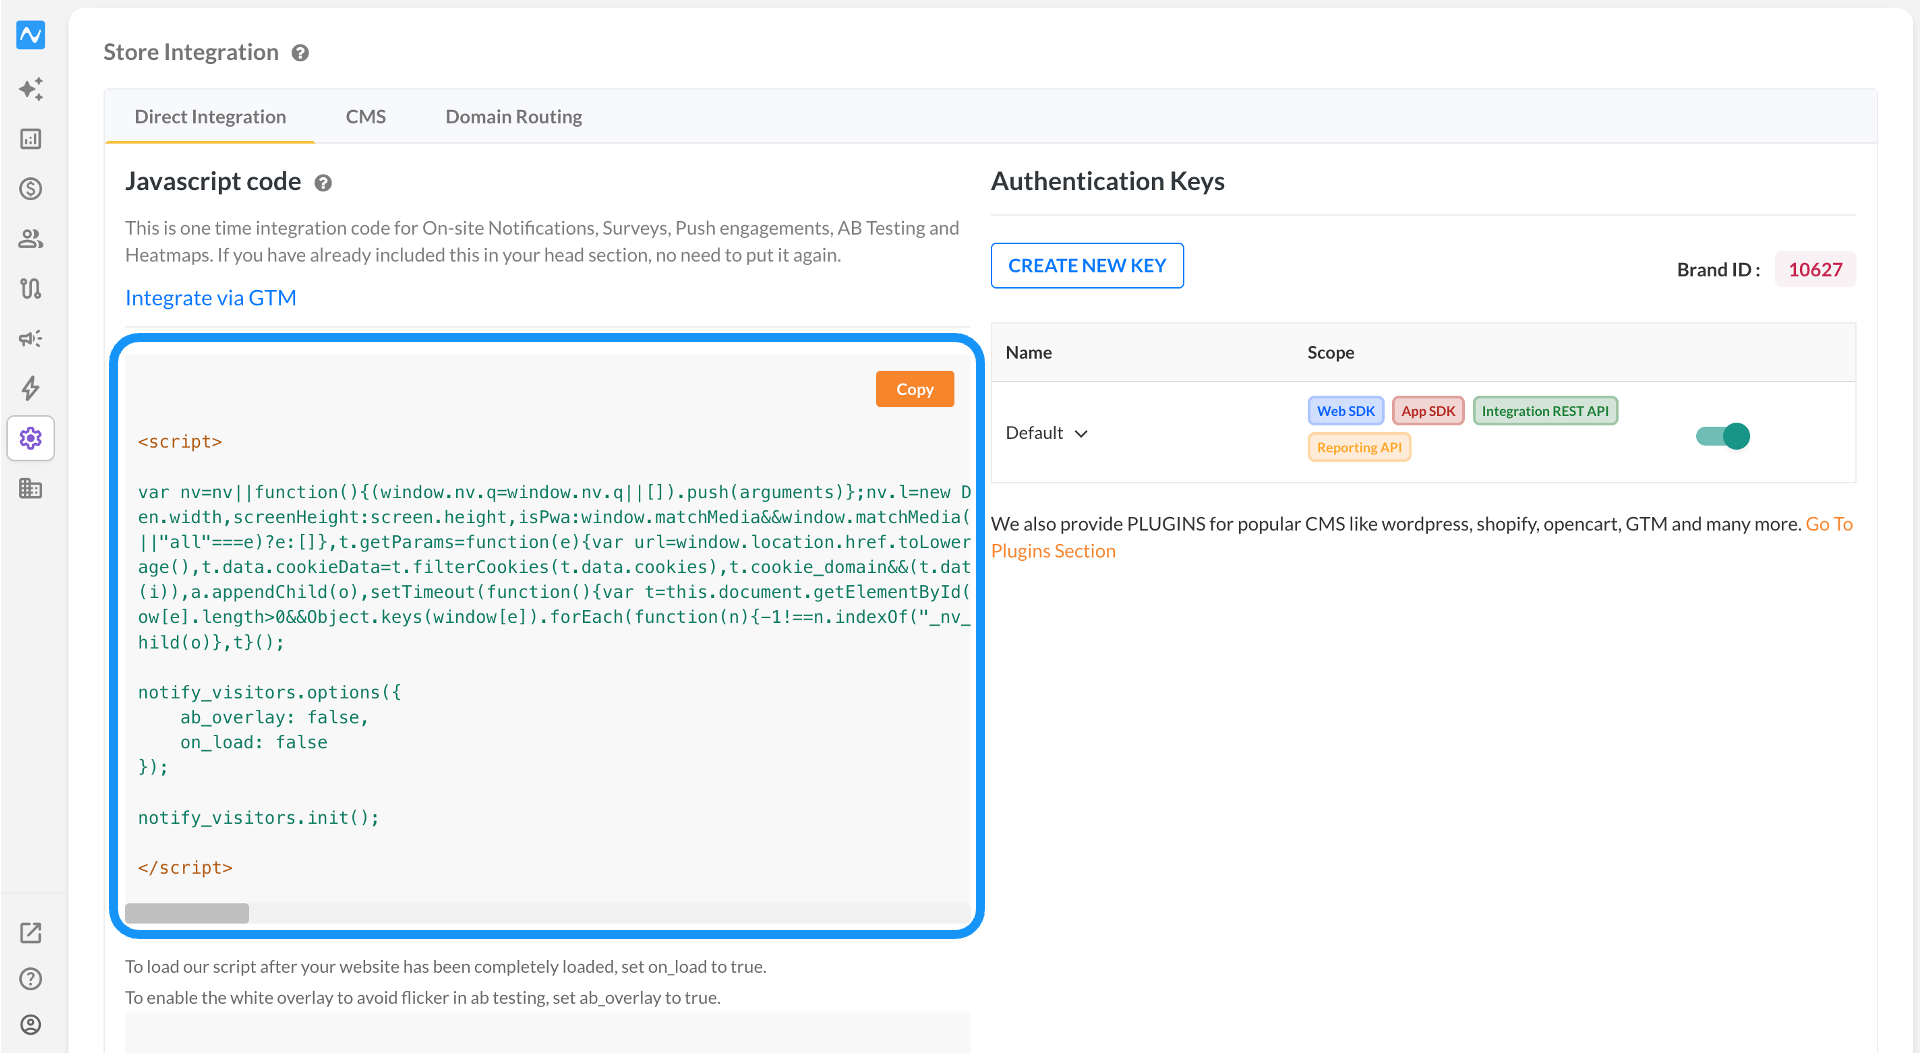The width and height of the screenshot is (1920, 1054).
Task: Open the account profile icon in sidebar
Action: tap(31, 1025)
